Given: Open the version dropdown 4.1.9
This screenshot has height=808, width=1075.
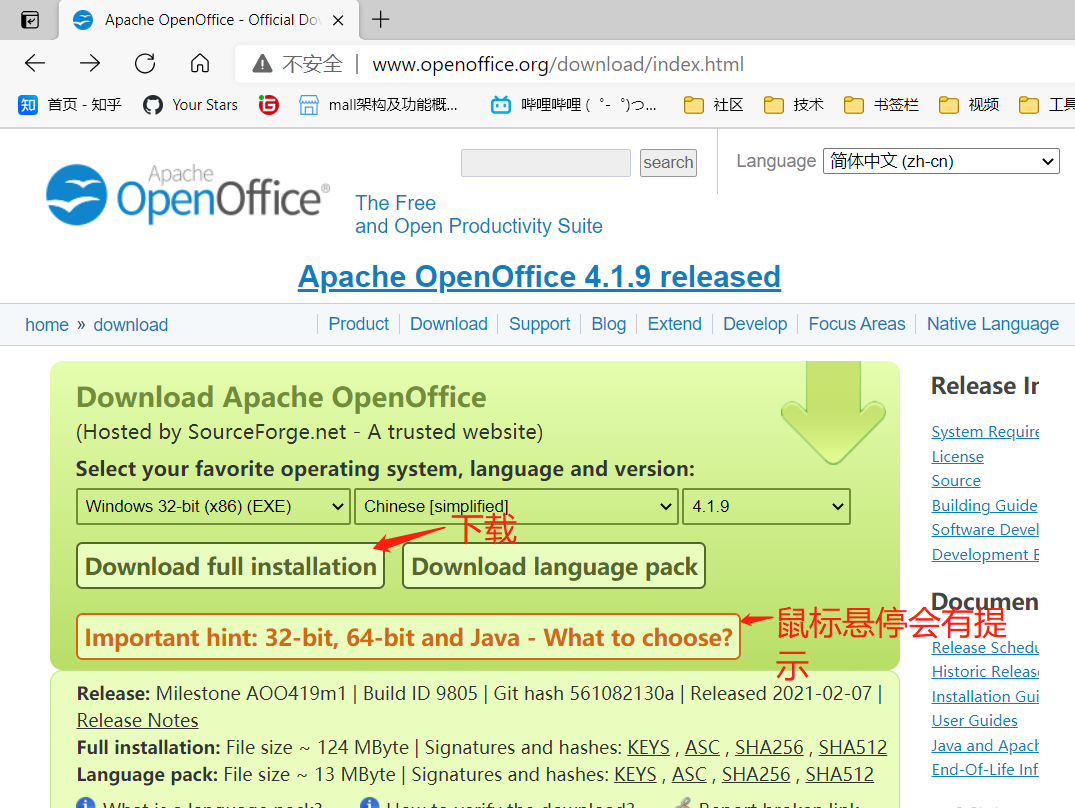Looking at the screenshot, I should (766, 506).
